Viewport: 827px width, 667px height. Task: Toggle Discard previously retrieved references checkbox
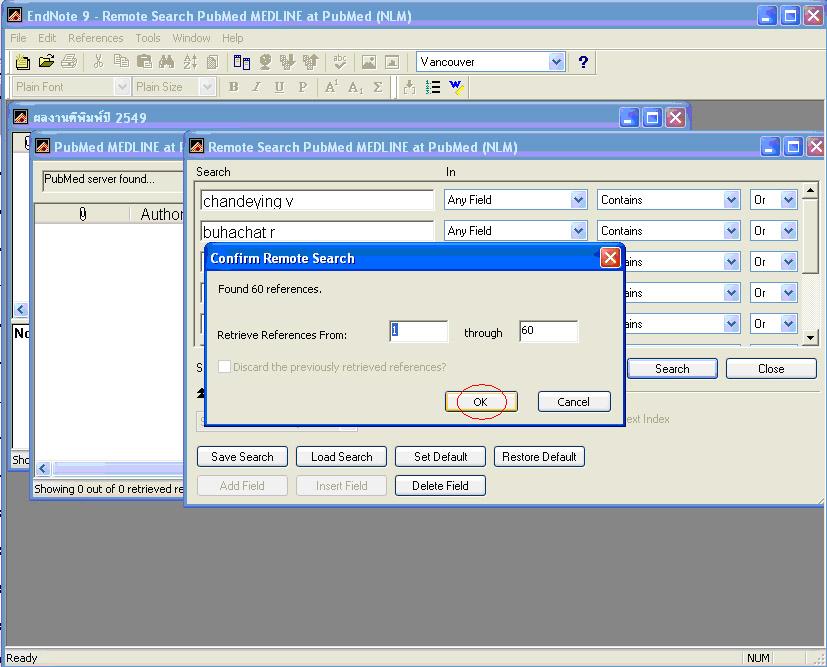(224, 366)
